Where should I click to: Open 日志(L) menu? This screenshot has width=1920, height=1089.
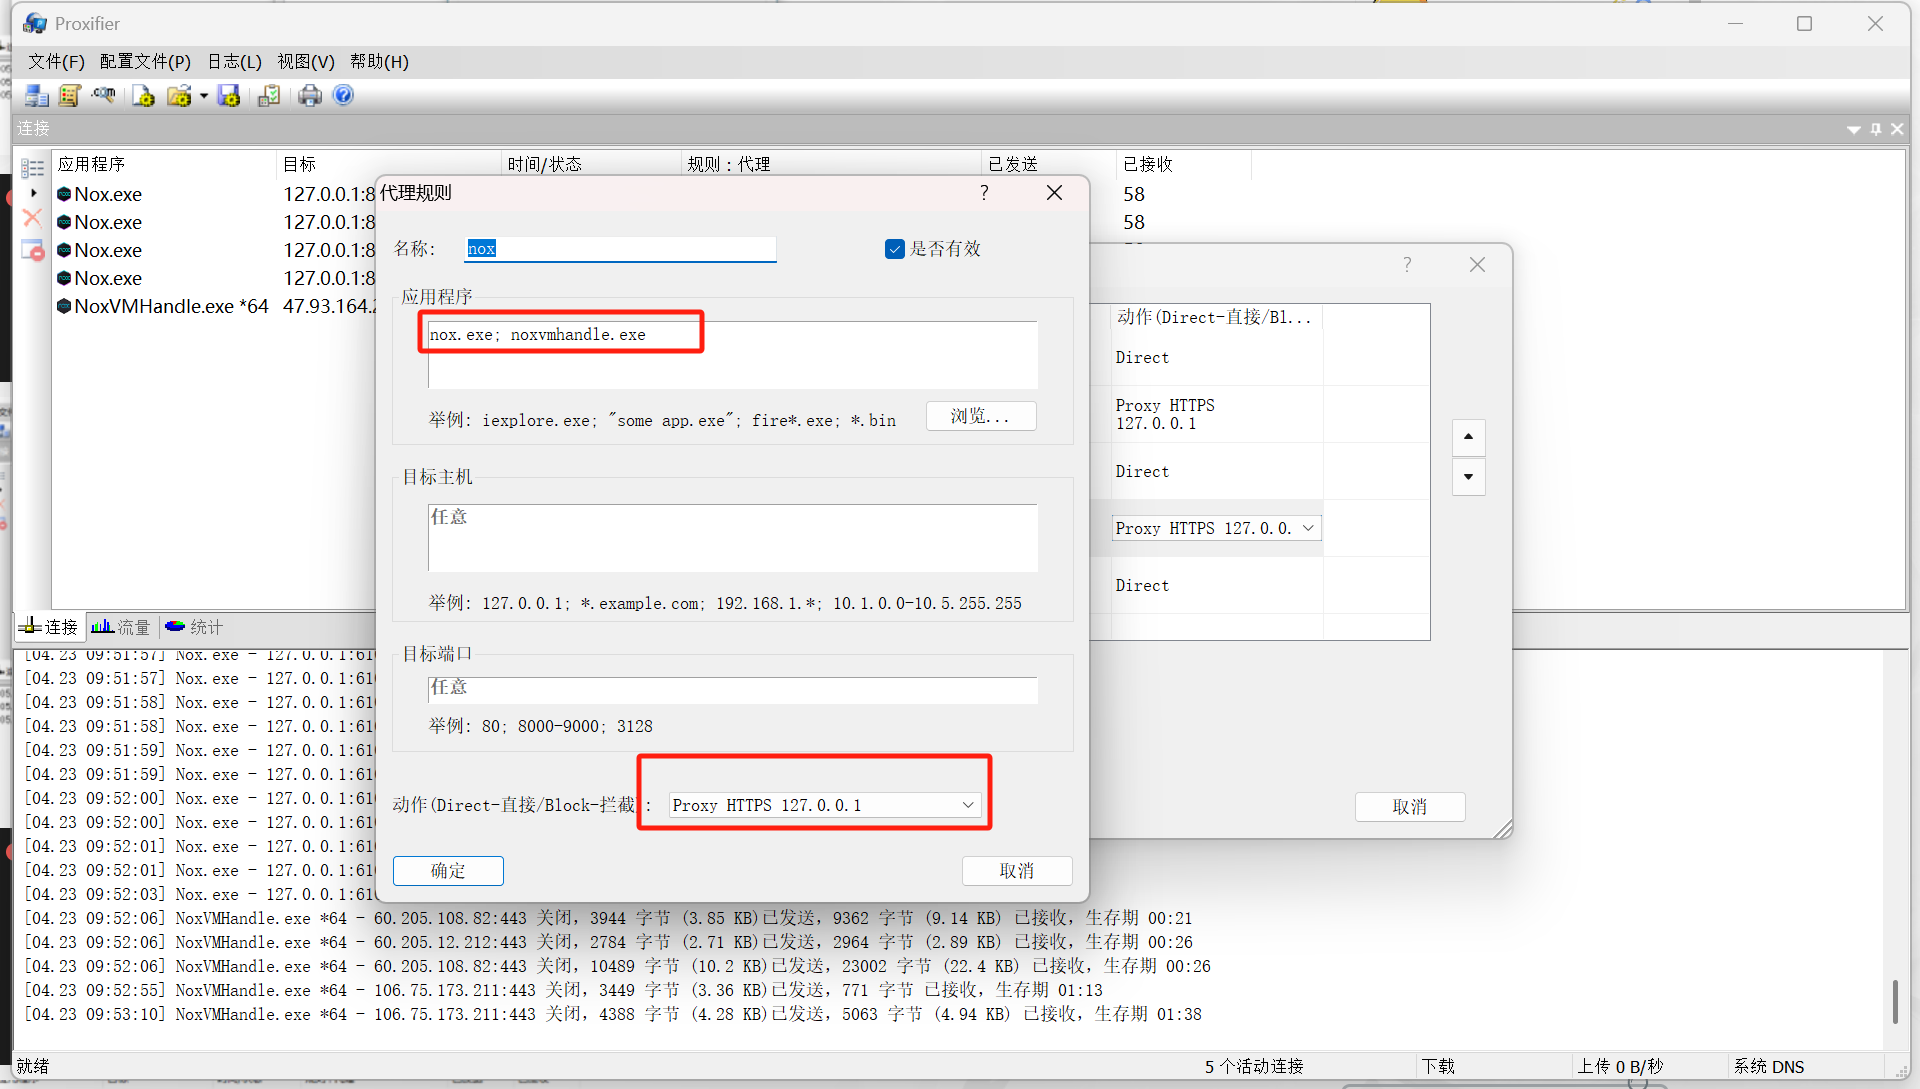234,62
